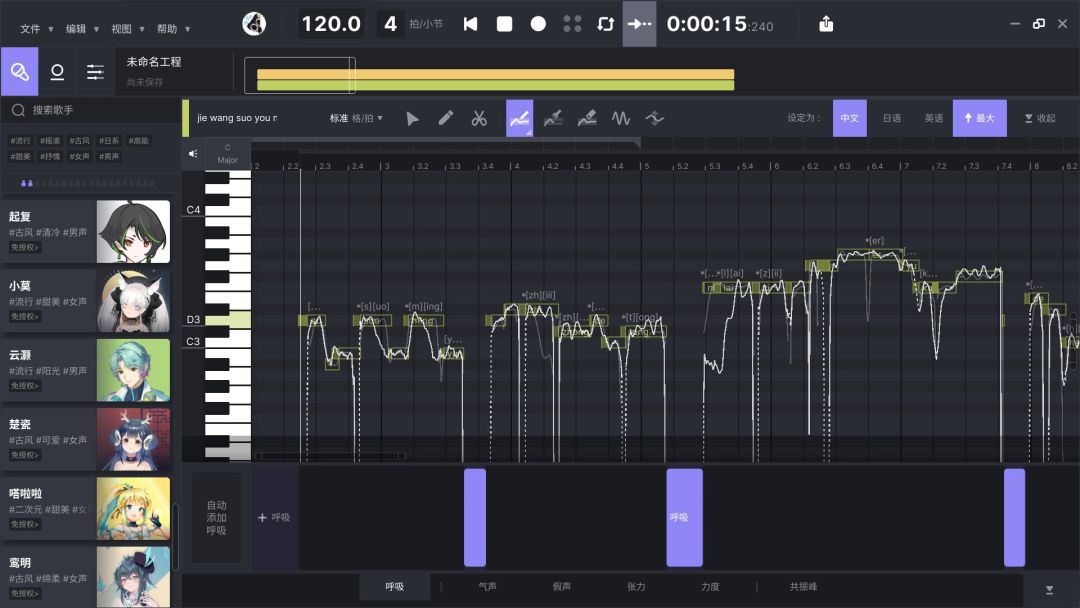Toggle the auto-follow playhead button
The image size is (1080, 608).
639,24
